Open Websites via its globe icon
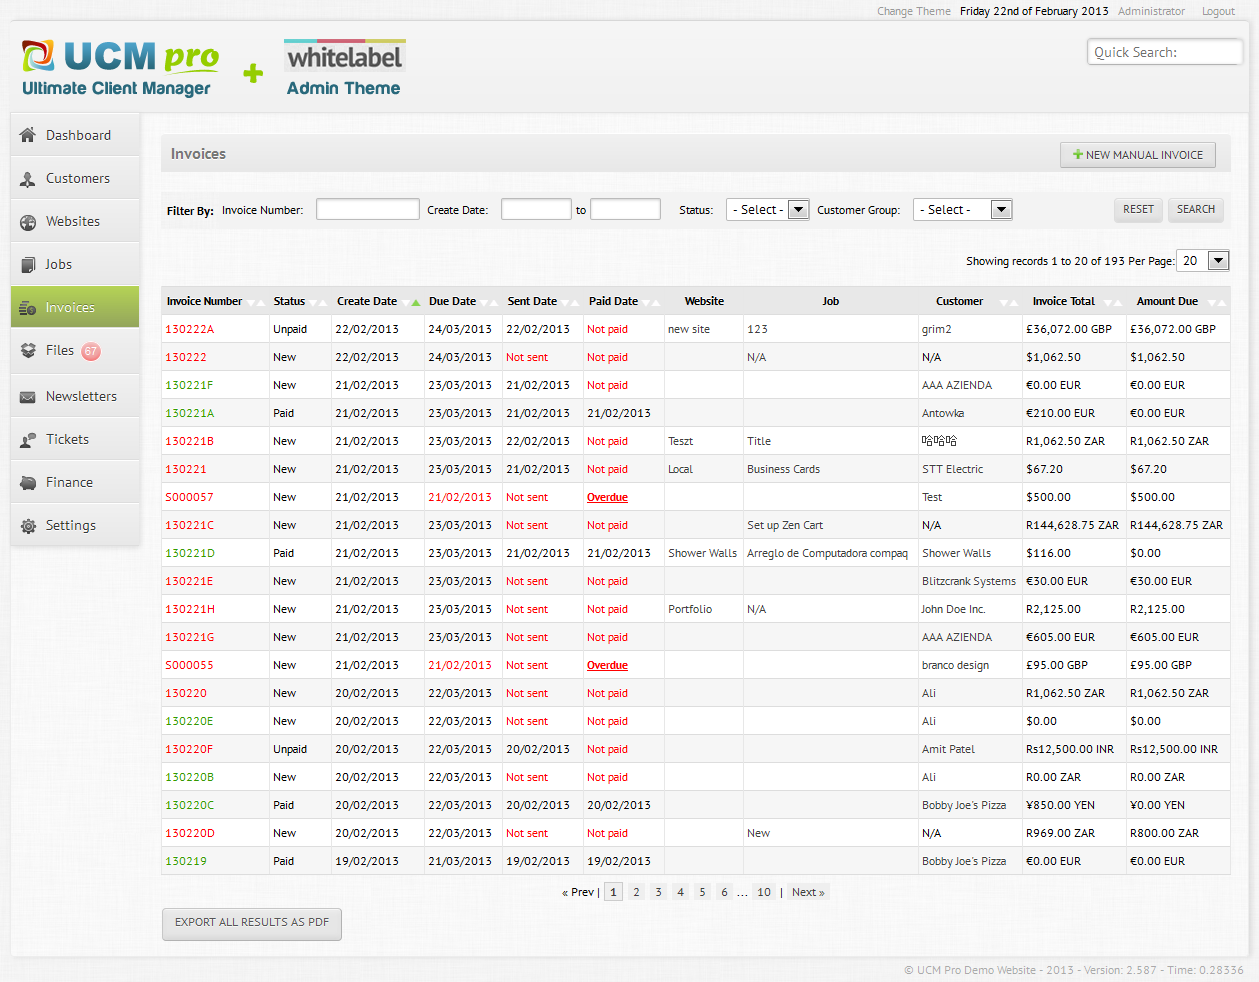The height and width of the screenshot is (982, 1259). pyautogui.click(x=28, y=222)
